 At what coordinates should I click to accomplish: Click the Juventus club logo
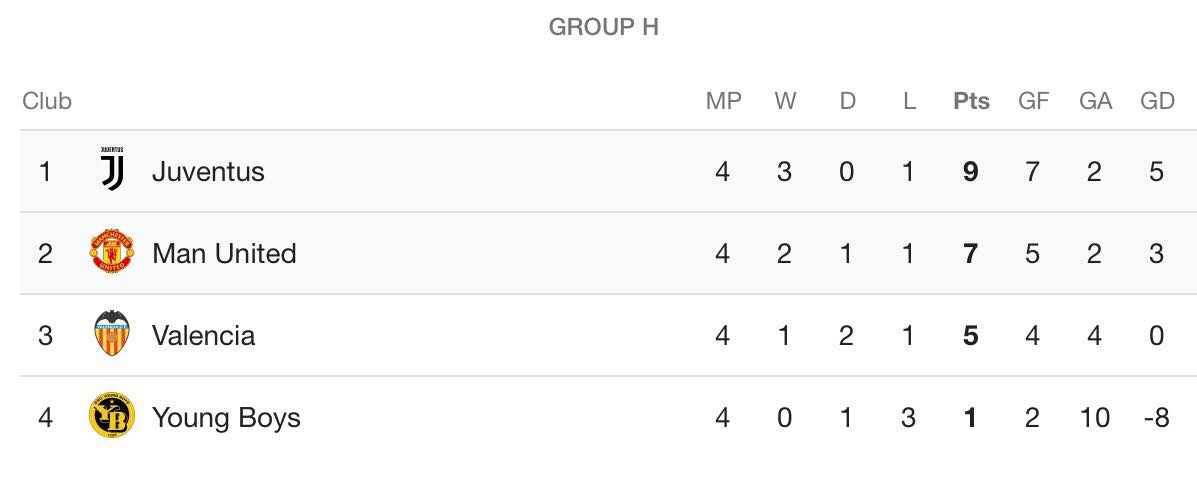pyautogui.click(x=112, y=169)
